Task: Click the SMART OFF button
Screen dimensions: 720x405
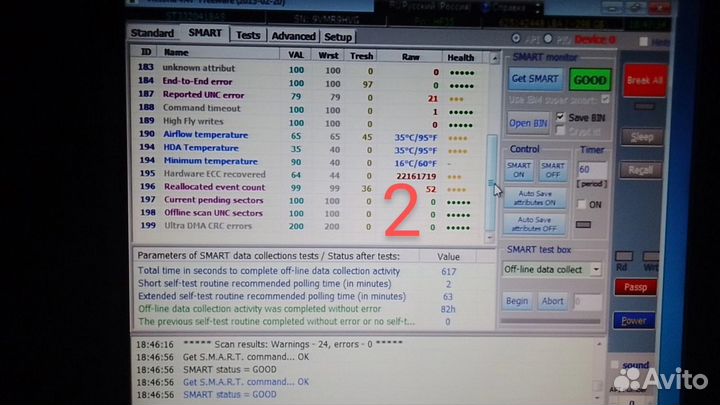Action: tap(552, 170)
